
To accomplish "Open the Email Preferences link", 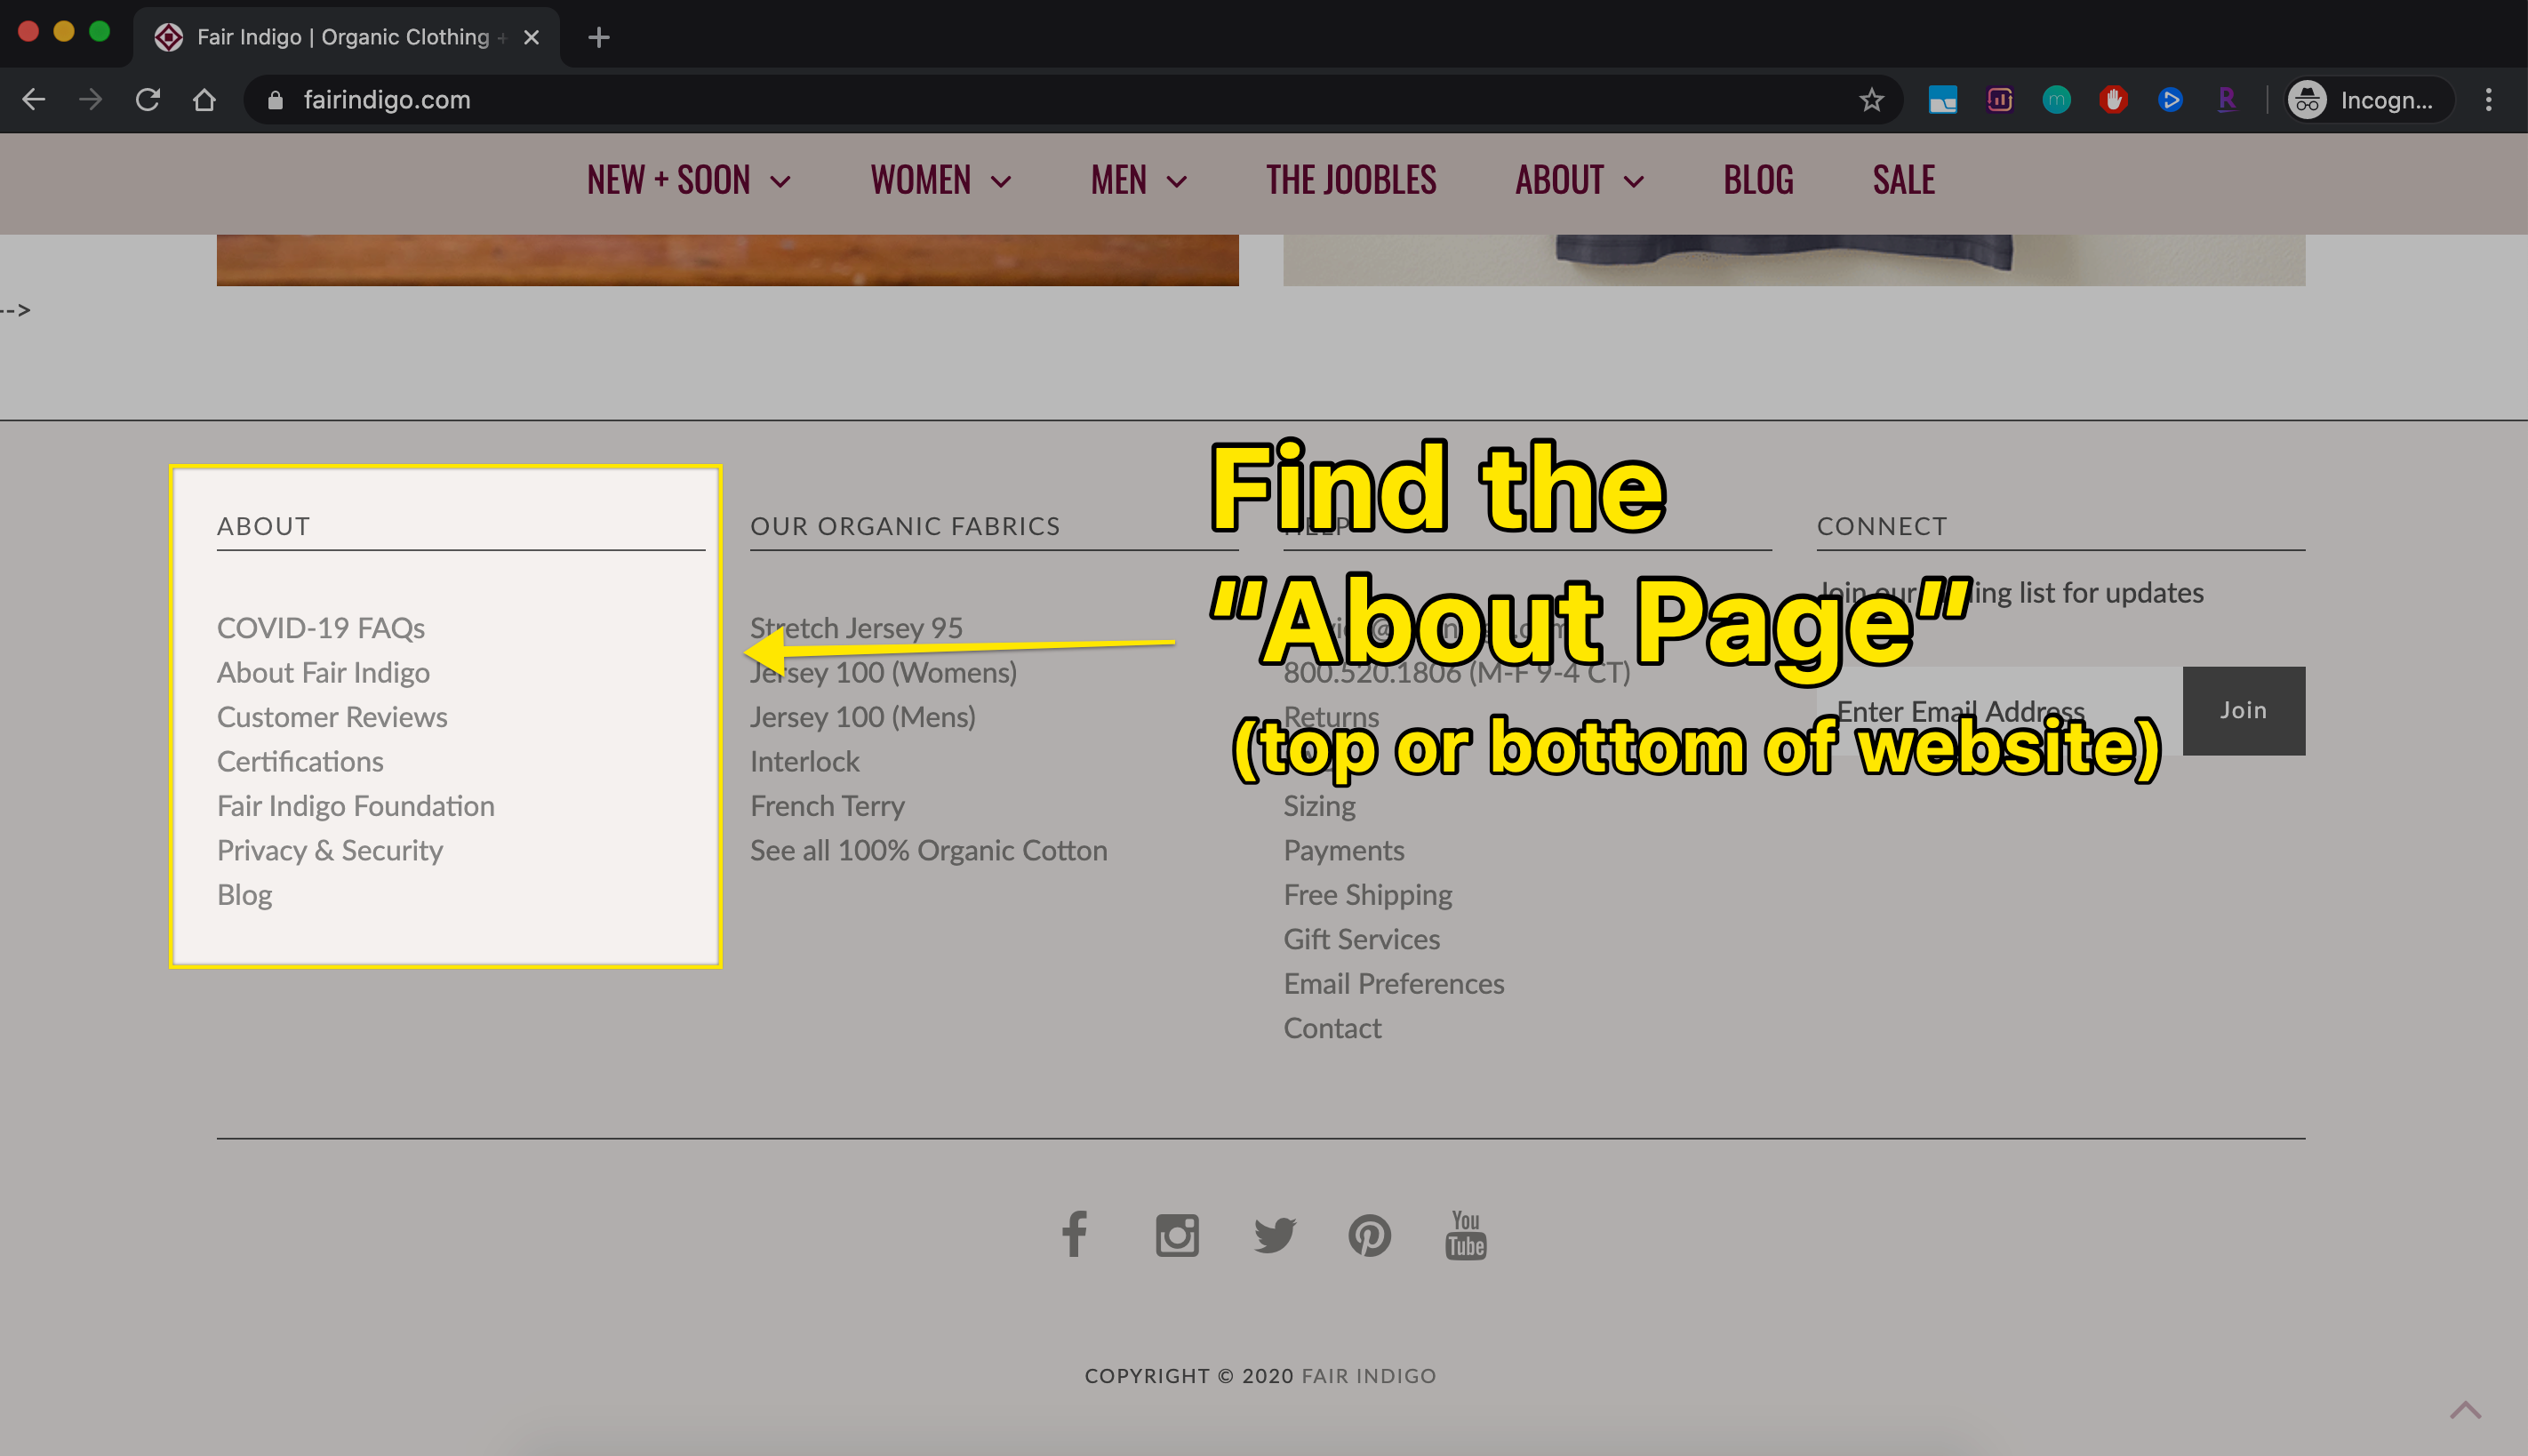I will (x=1394, y=983).
